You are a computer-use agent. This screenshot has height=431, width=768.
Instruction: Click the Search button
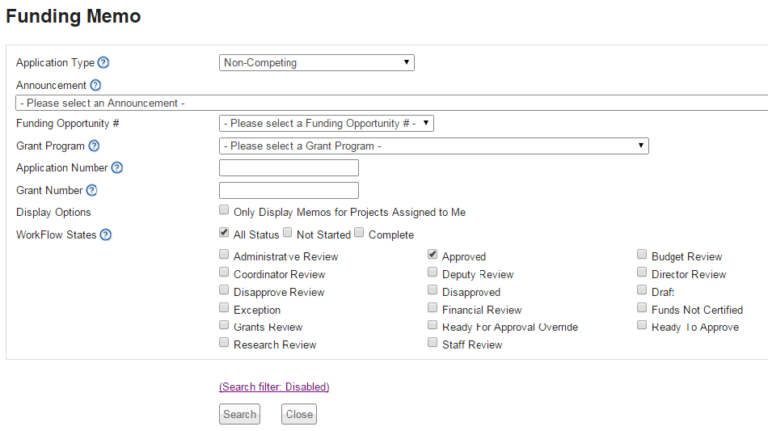tap(239, 414)
